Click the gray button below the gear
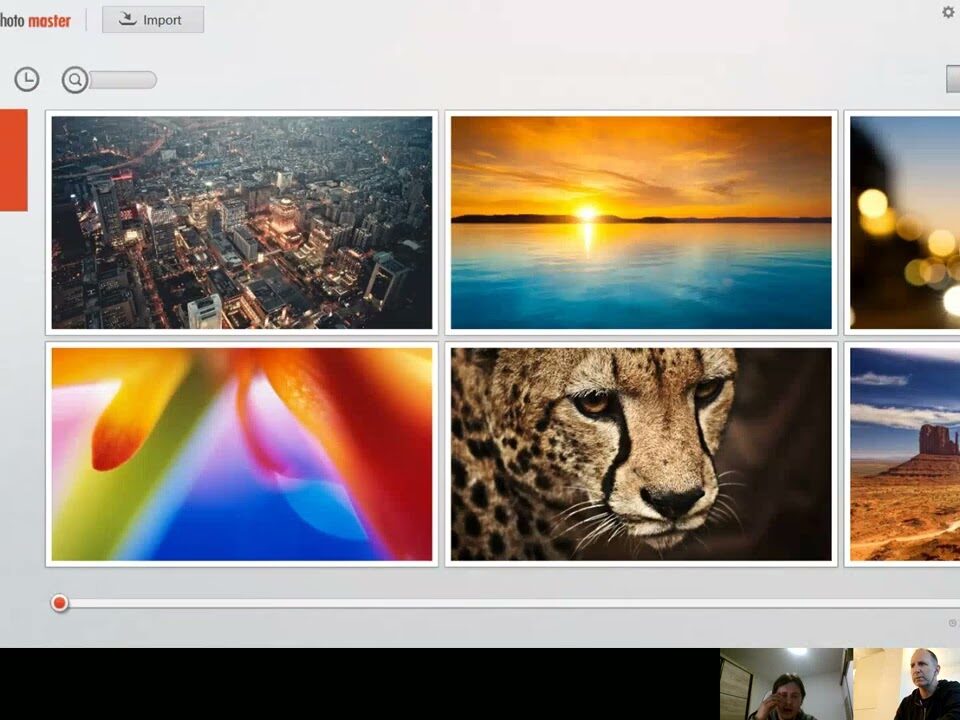This screenshot has height=720, width=960. pos(952,80)
